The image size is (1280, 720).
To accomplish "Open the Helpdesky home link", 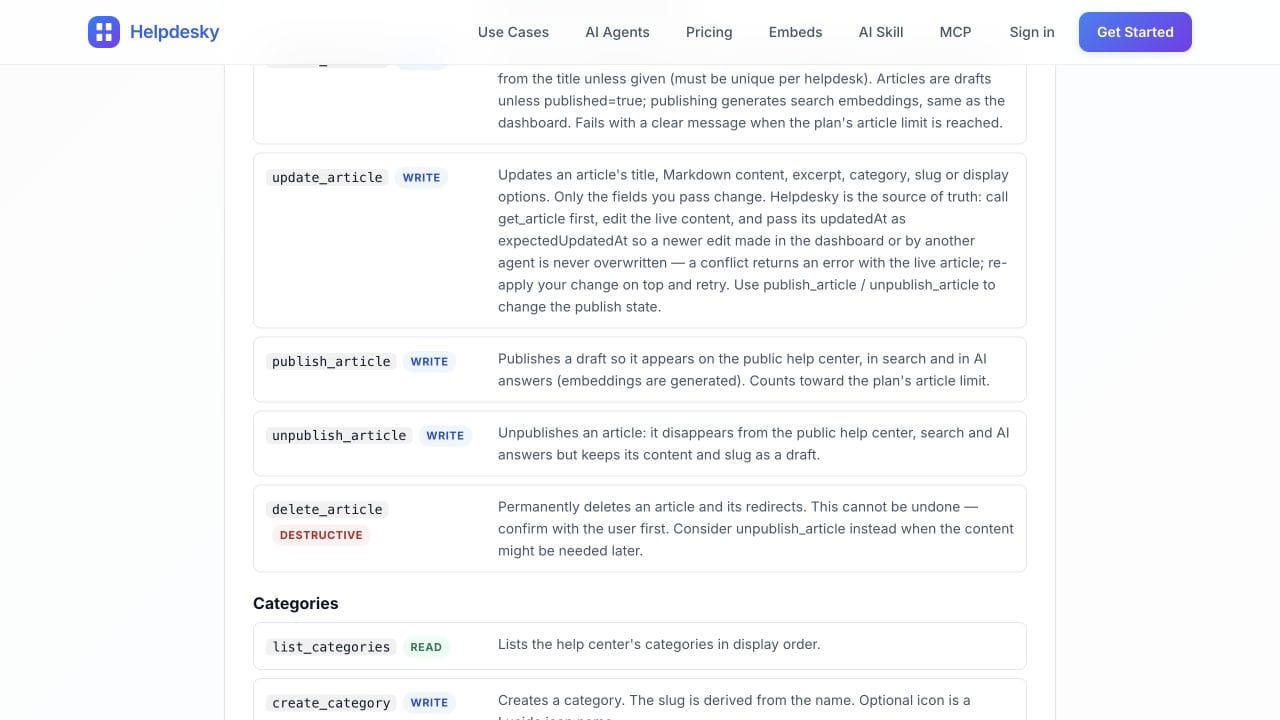I will pos(154,32).
